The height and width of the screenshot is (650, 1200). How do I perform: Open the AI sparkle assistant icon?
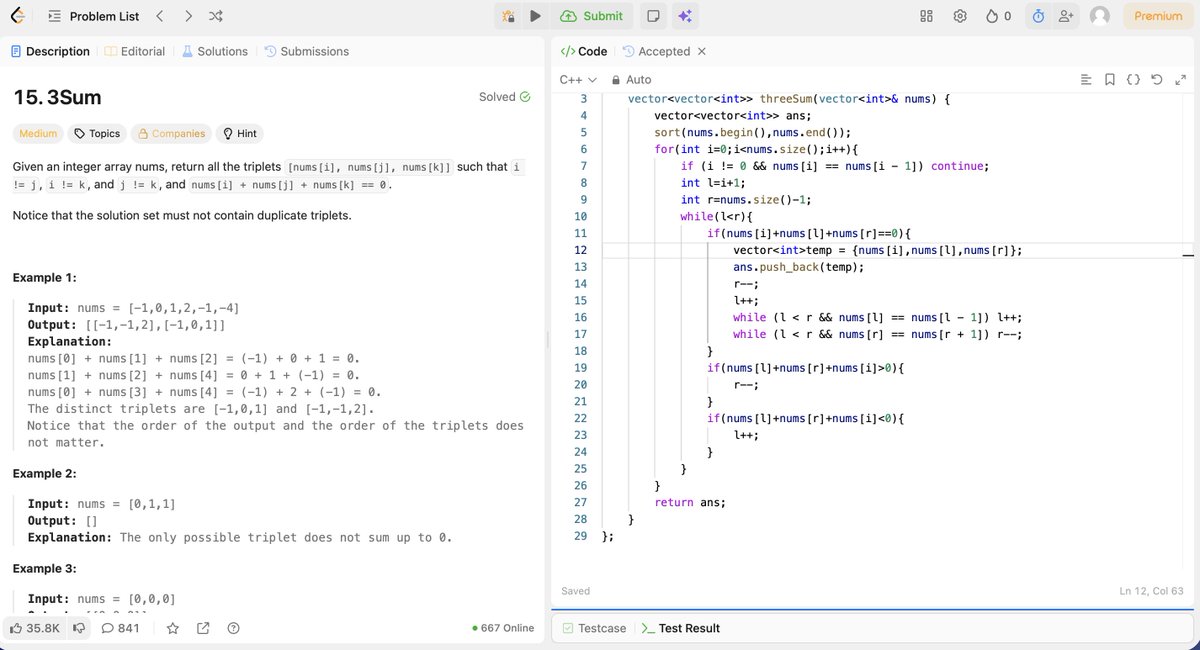pos(685,16)
